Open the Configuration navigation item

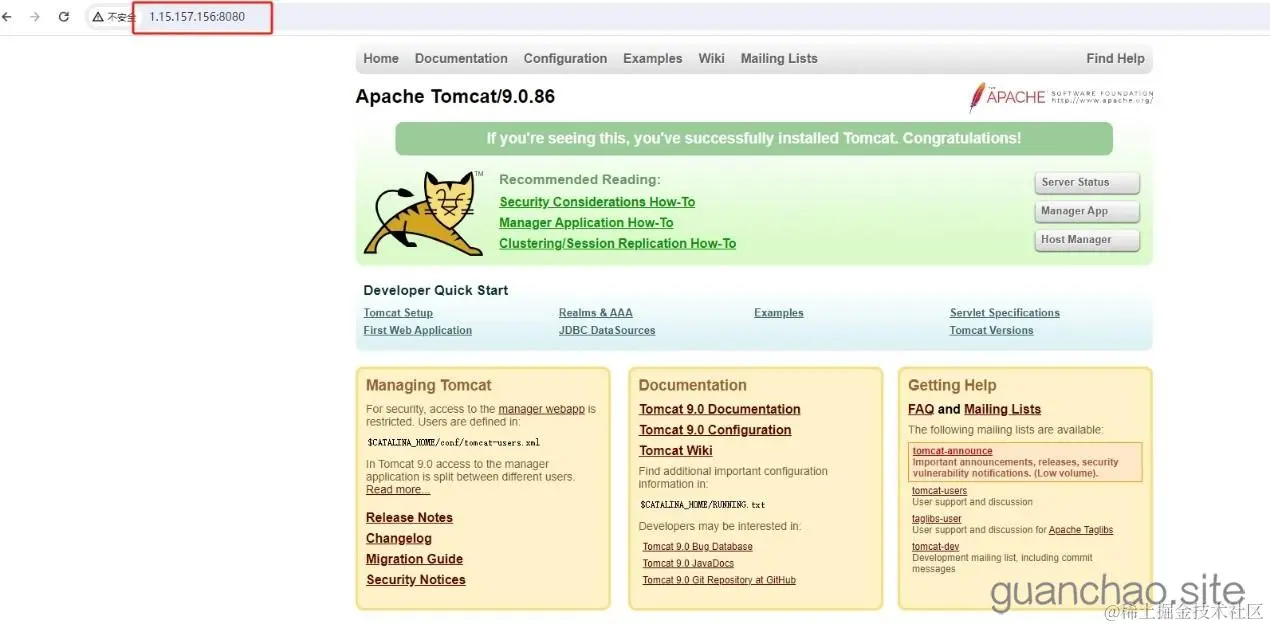tap(565, 59)
